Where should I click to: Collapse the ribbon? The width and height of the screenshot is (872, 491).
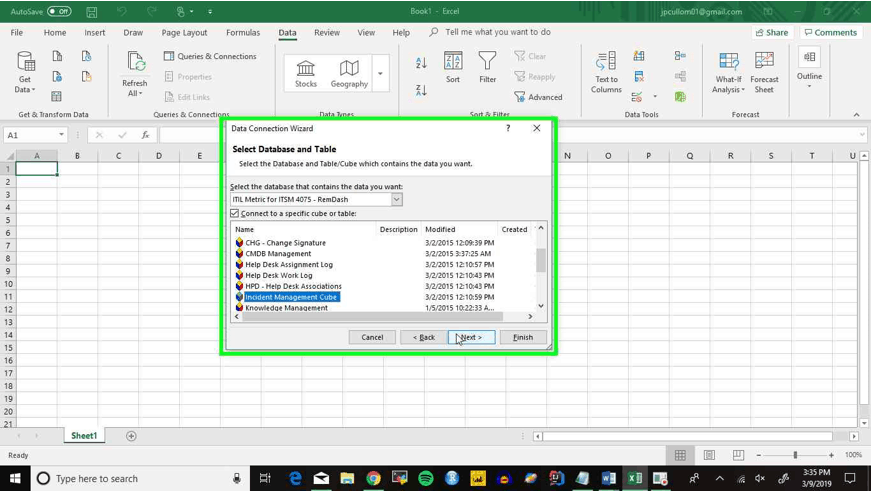pyautogui.click(x=856, y=115)
